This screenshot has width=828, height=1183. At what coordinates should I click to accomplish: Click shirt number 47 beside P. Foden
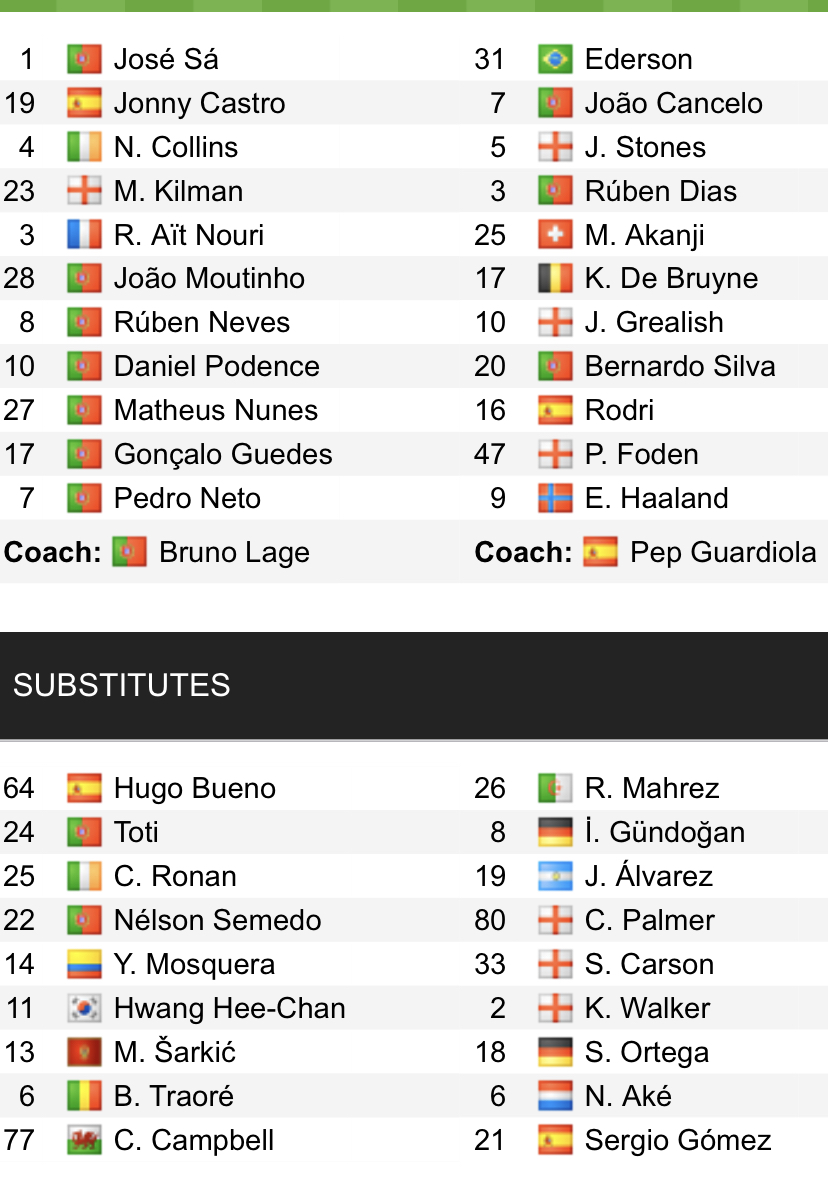click(490, 454)
